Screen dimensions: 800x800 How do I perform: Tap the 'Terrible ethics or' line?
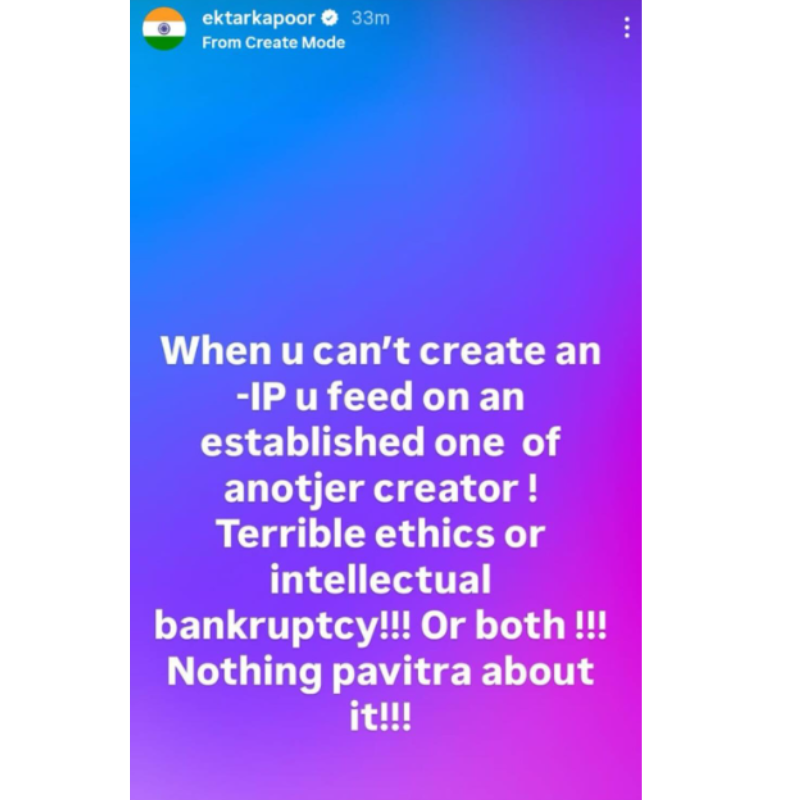pyautogui.click(x=381, y=534)
